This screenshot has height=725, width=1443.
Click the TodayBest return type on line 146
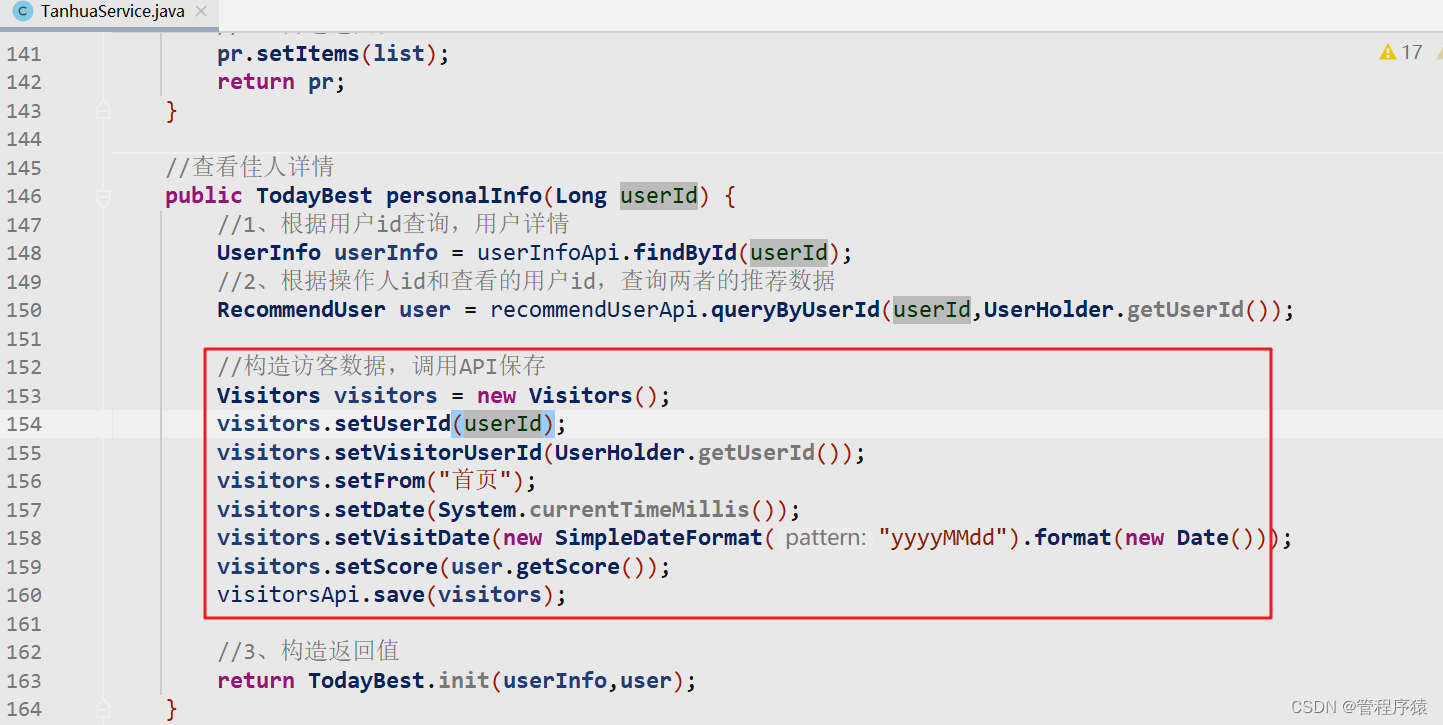click(x=314, y=196)
